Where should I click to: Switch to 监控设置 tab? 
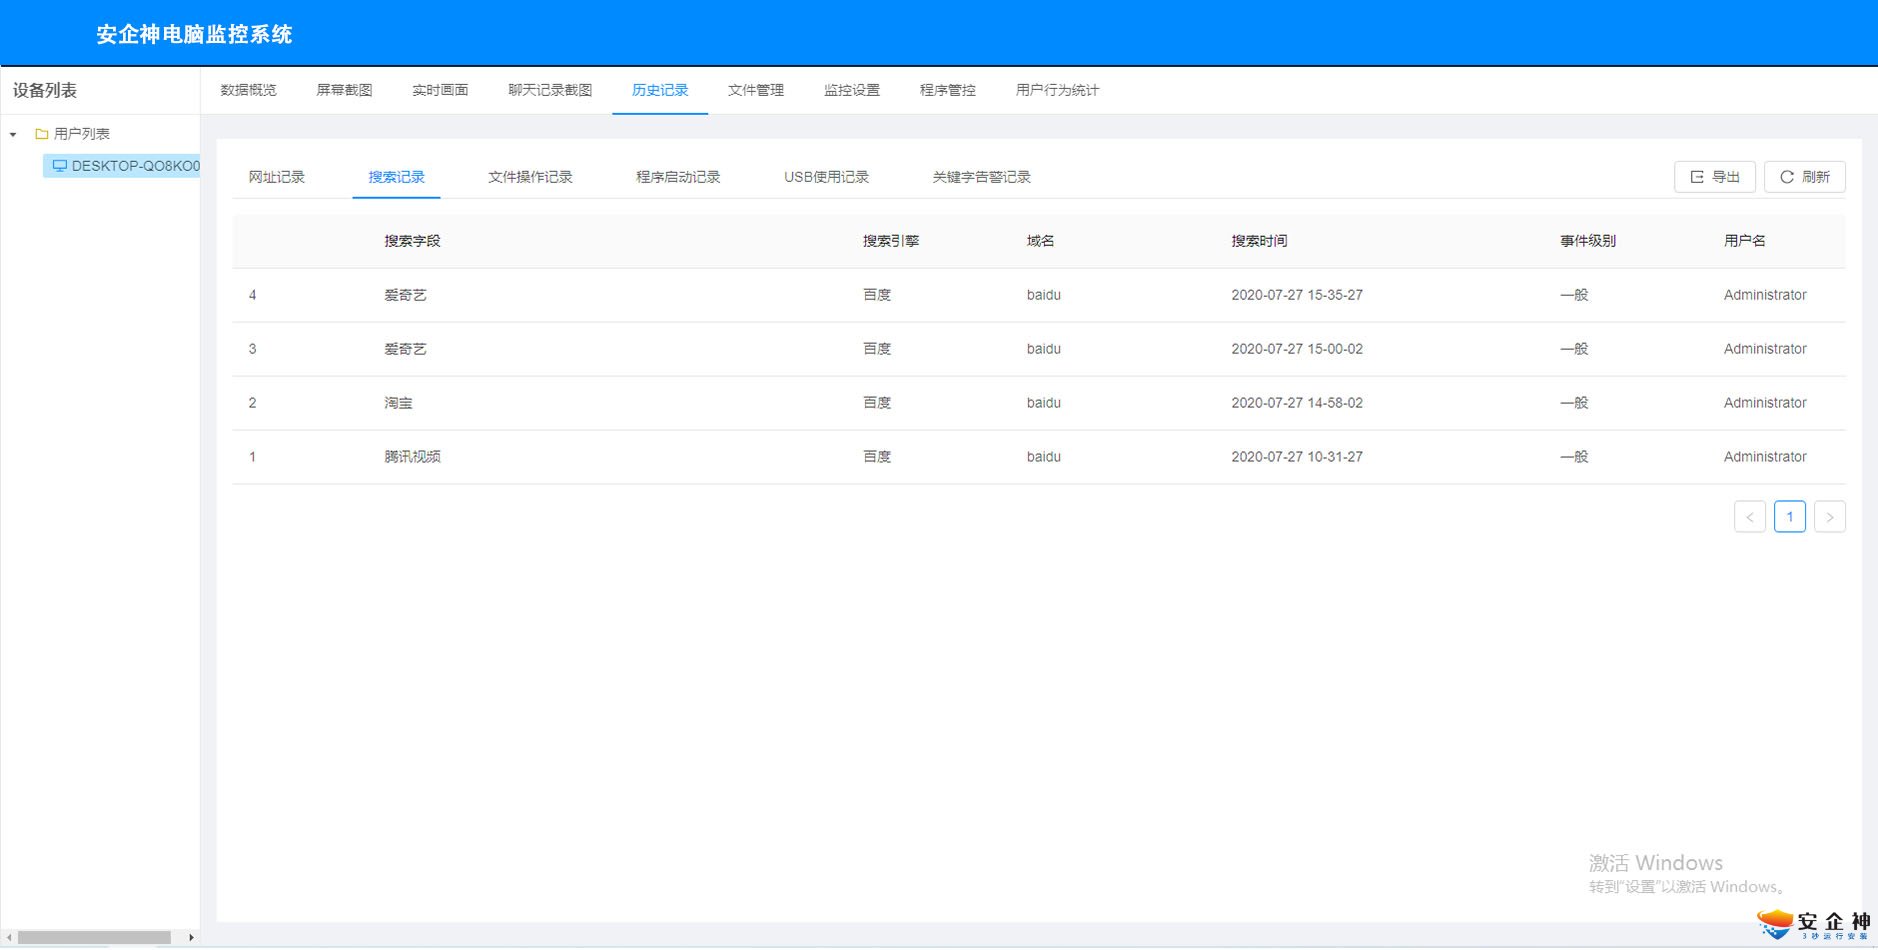[x=852, y=90]
